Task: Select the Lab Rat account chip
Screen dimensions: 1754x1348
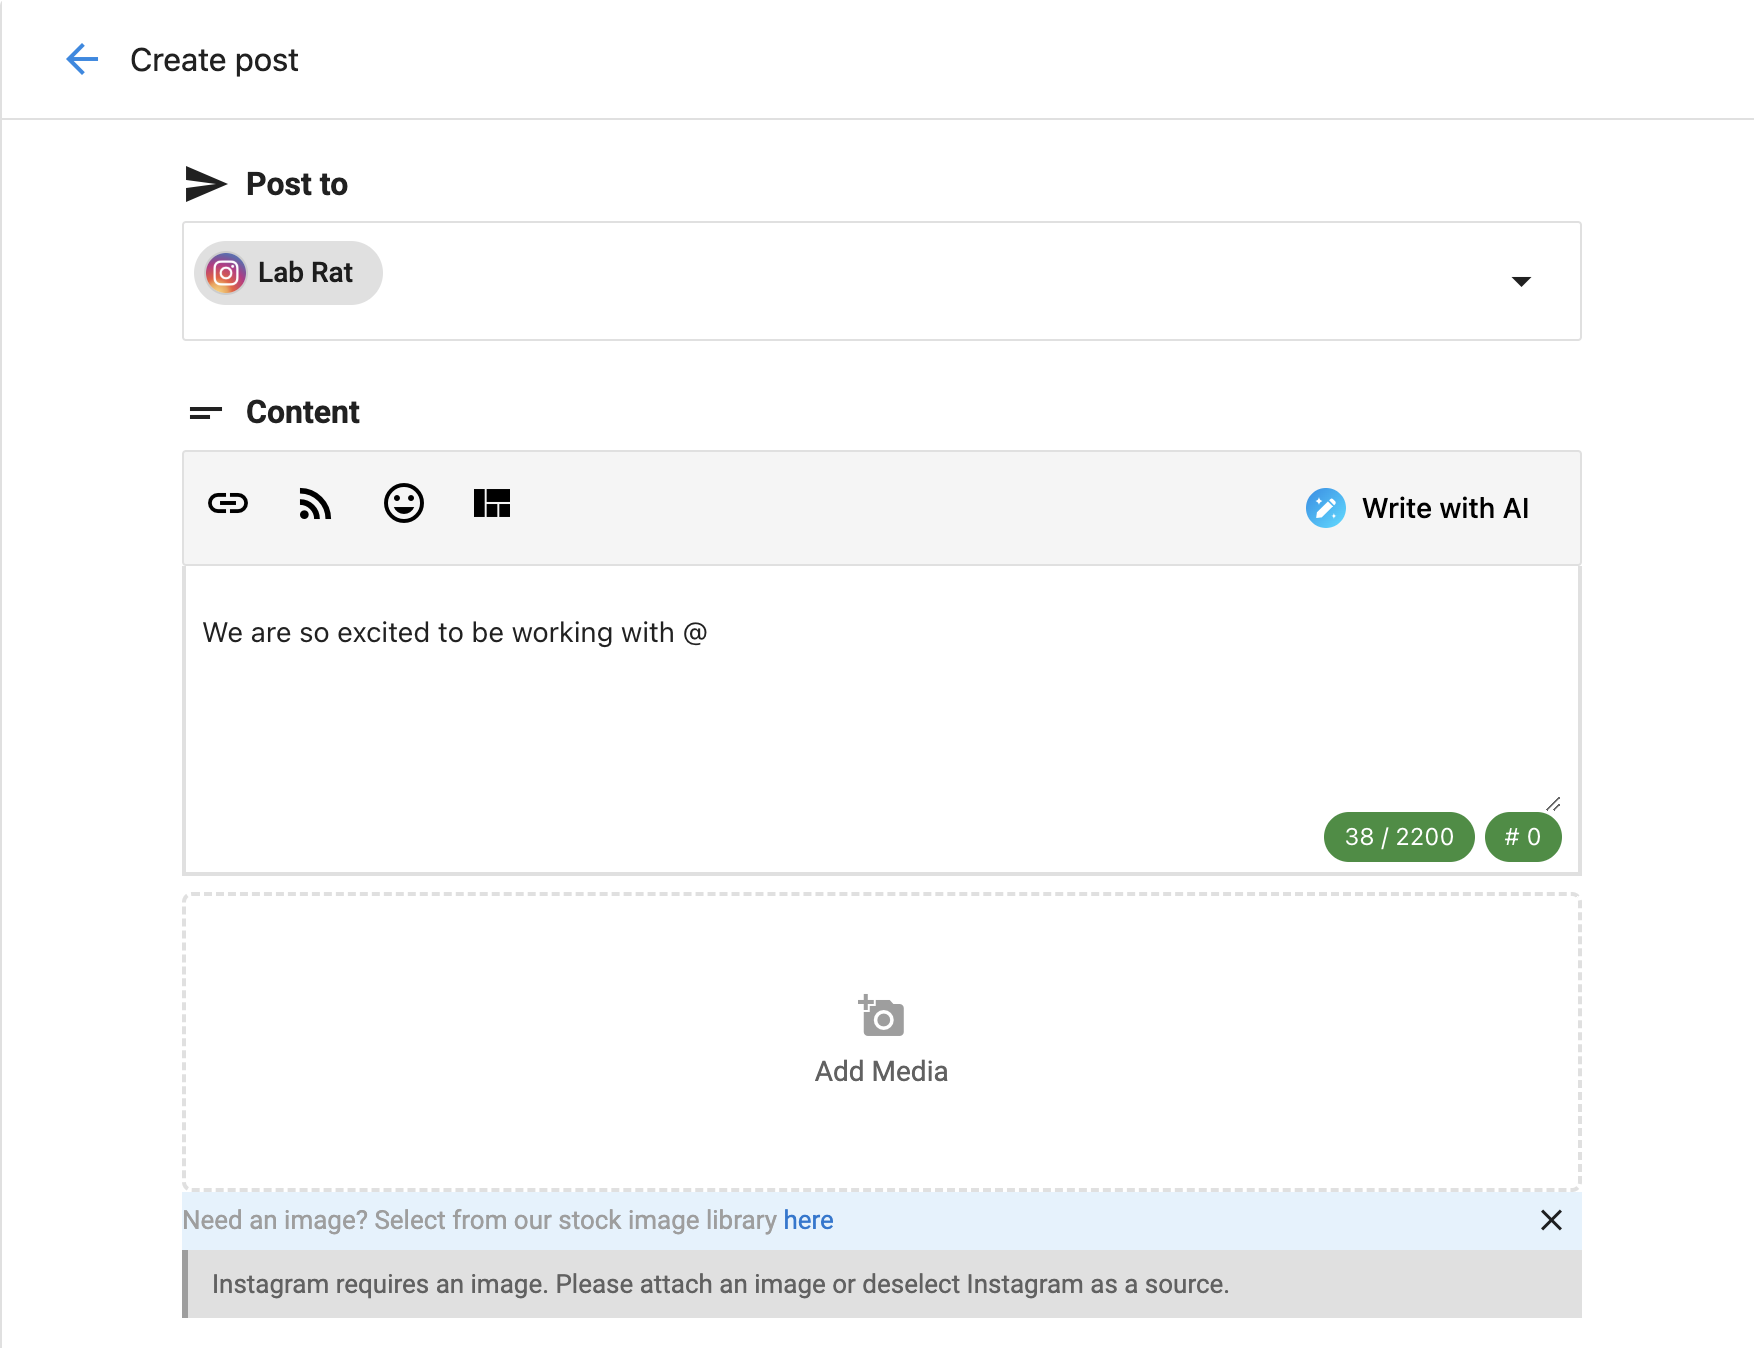Action: tap(288, 272)
